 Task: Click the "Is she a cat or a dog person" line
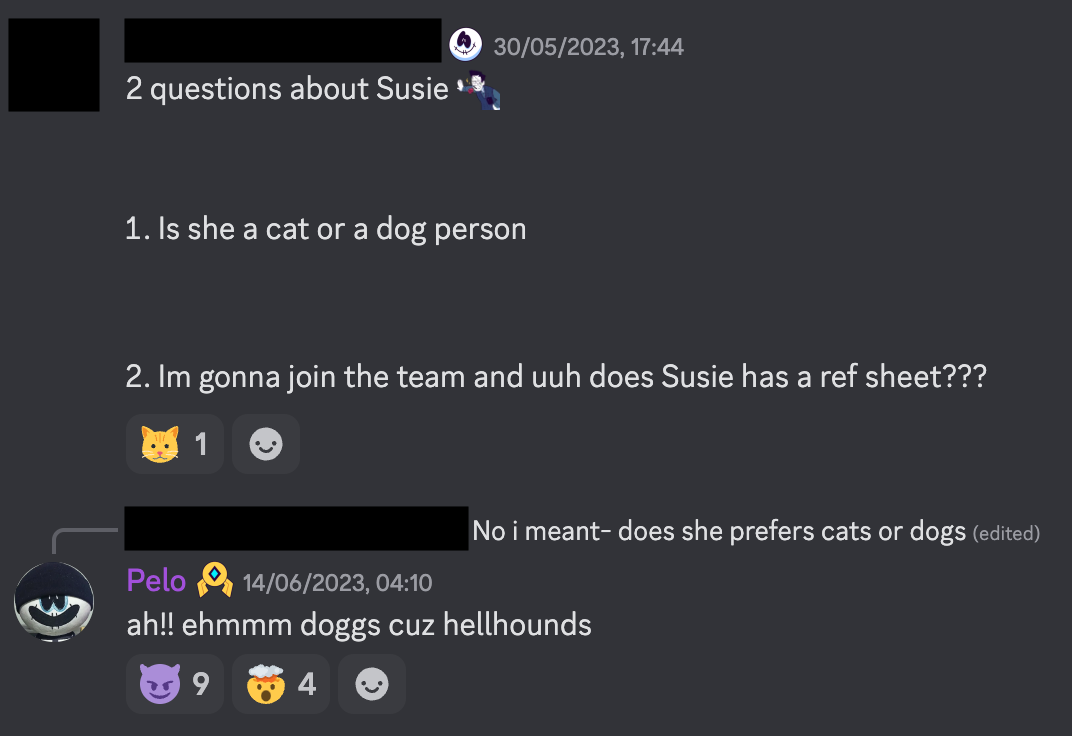pos(326,229)
